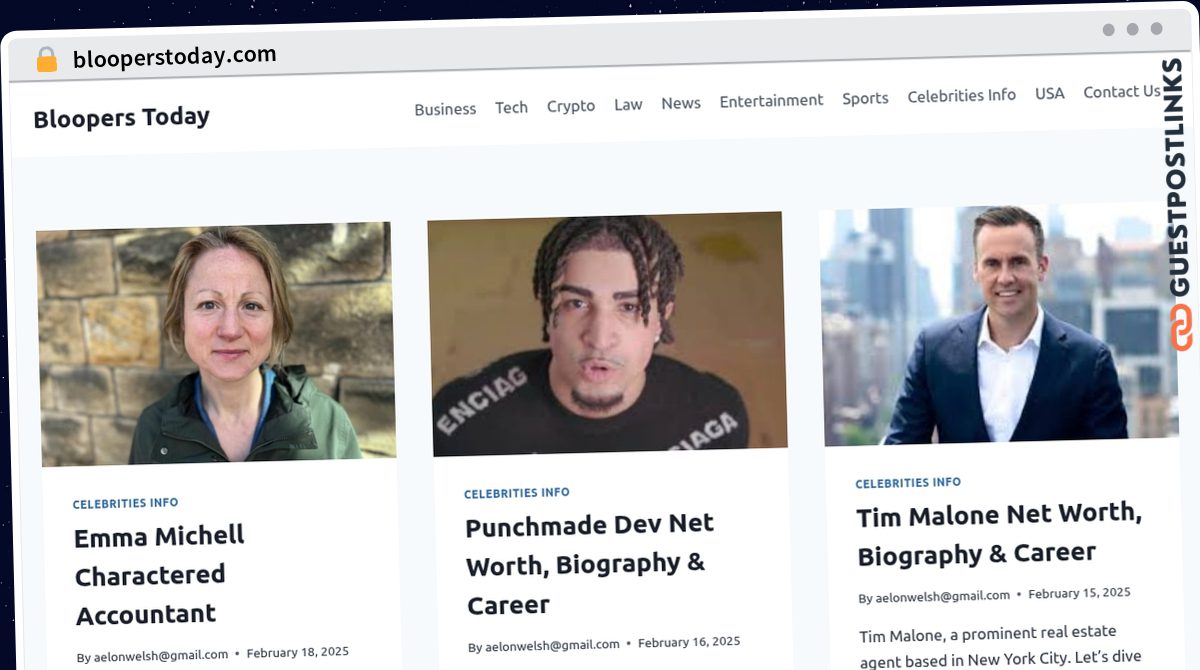Open Punchmade Dev Net Worth article title
Viewport: 1200px width, 670px height.
click(590, 564)
